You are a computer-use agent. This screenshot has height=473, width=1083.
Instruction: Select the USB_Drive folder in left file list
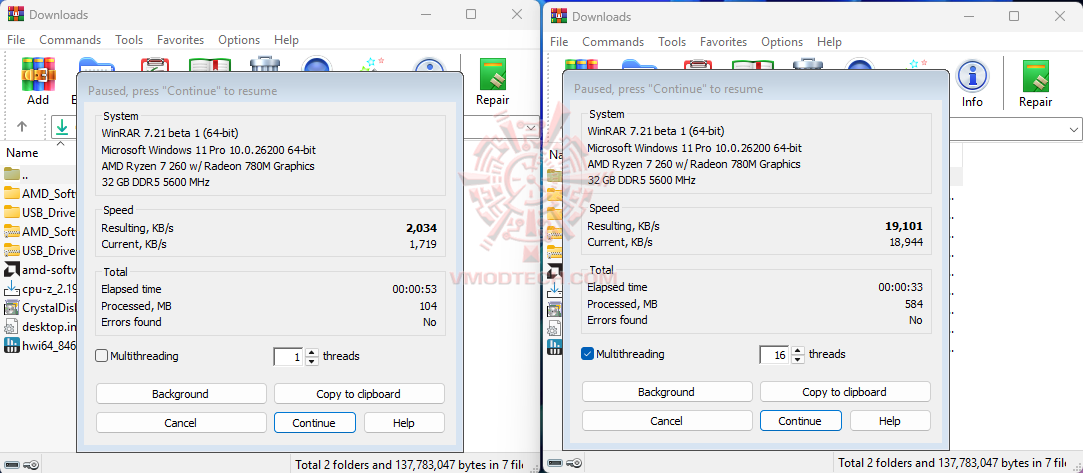pyautogui.click(x=39, y=212)
